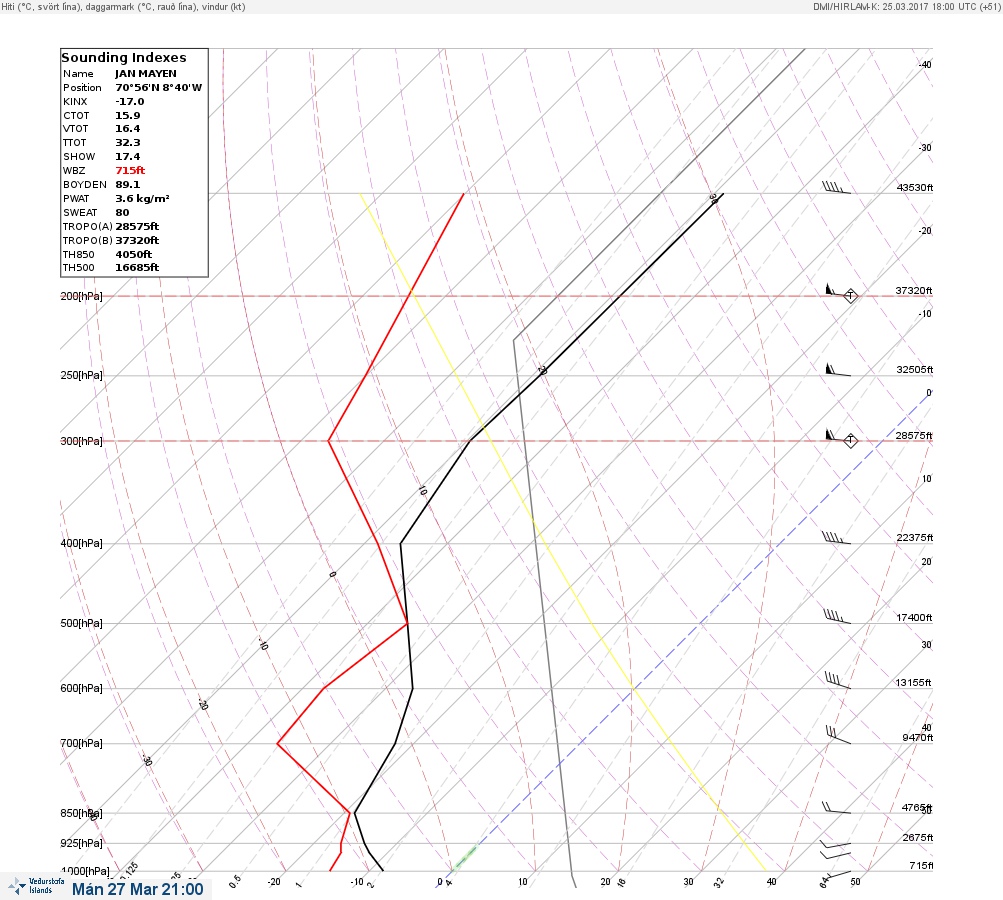Click the 13155ft height label
This screenshot has width=1003, height=900.
click(913, 683)
